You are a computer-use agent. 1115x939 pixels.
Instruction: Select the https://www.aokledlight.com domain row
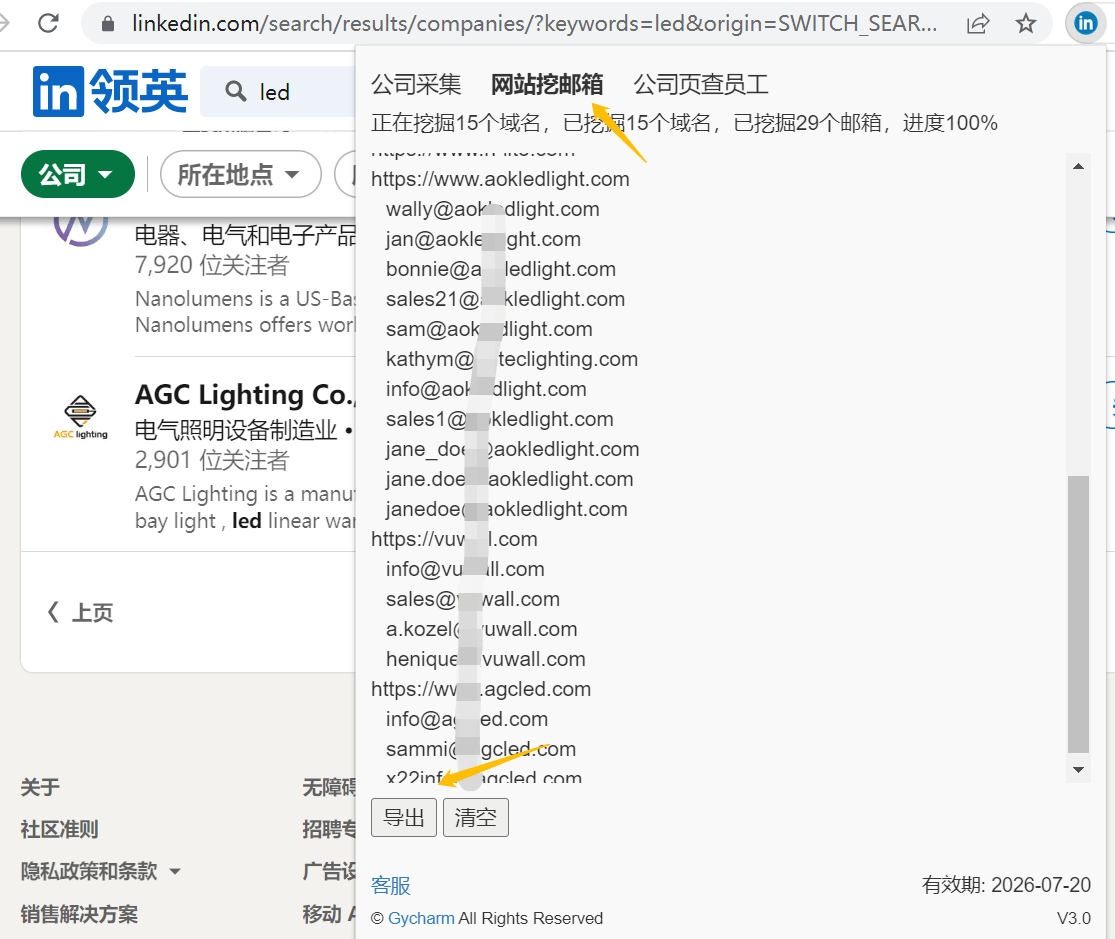tap(500, 179)
